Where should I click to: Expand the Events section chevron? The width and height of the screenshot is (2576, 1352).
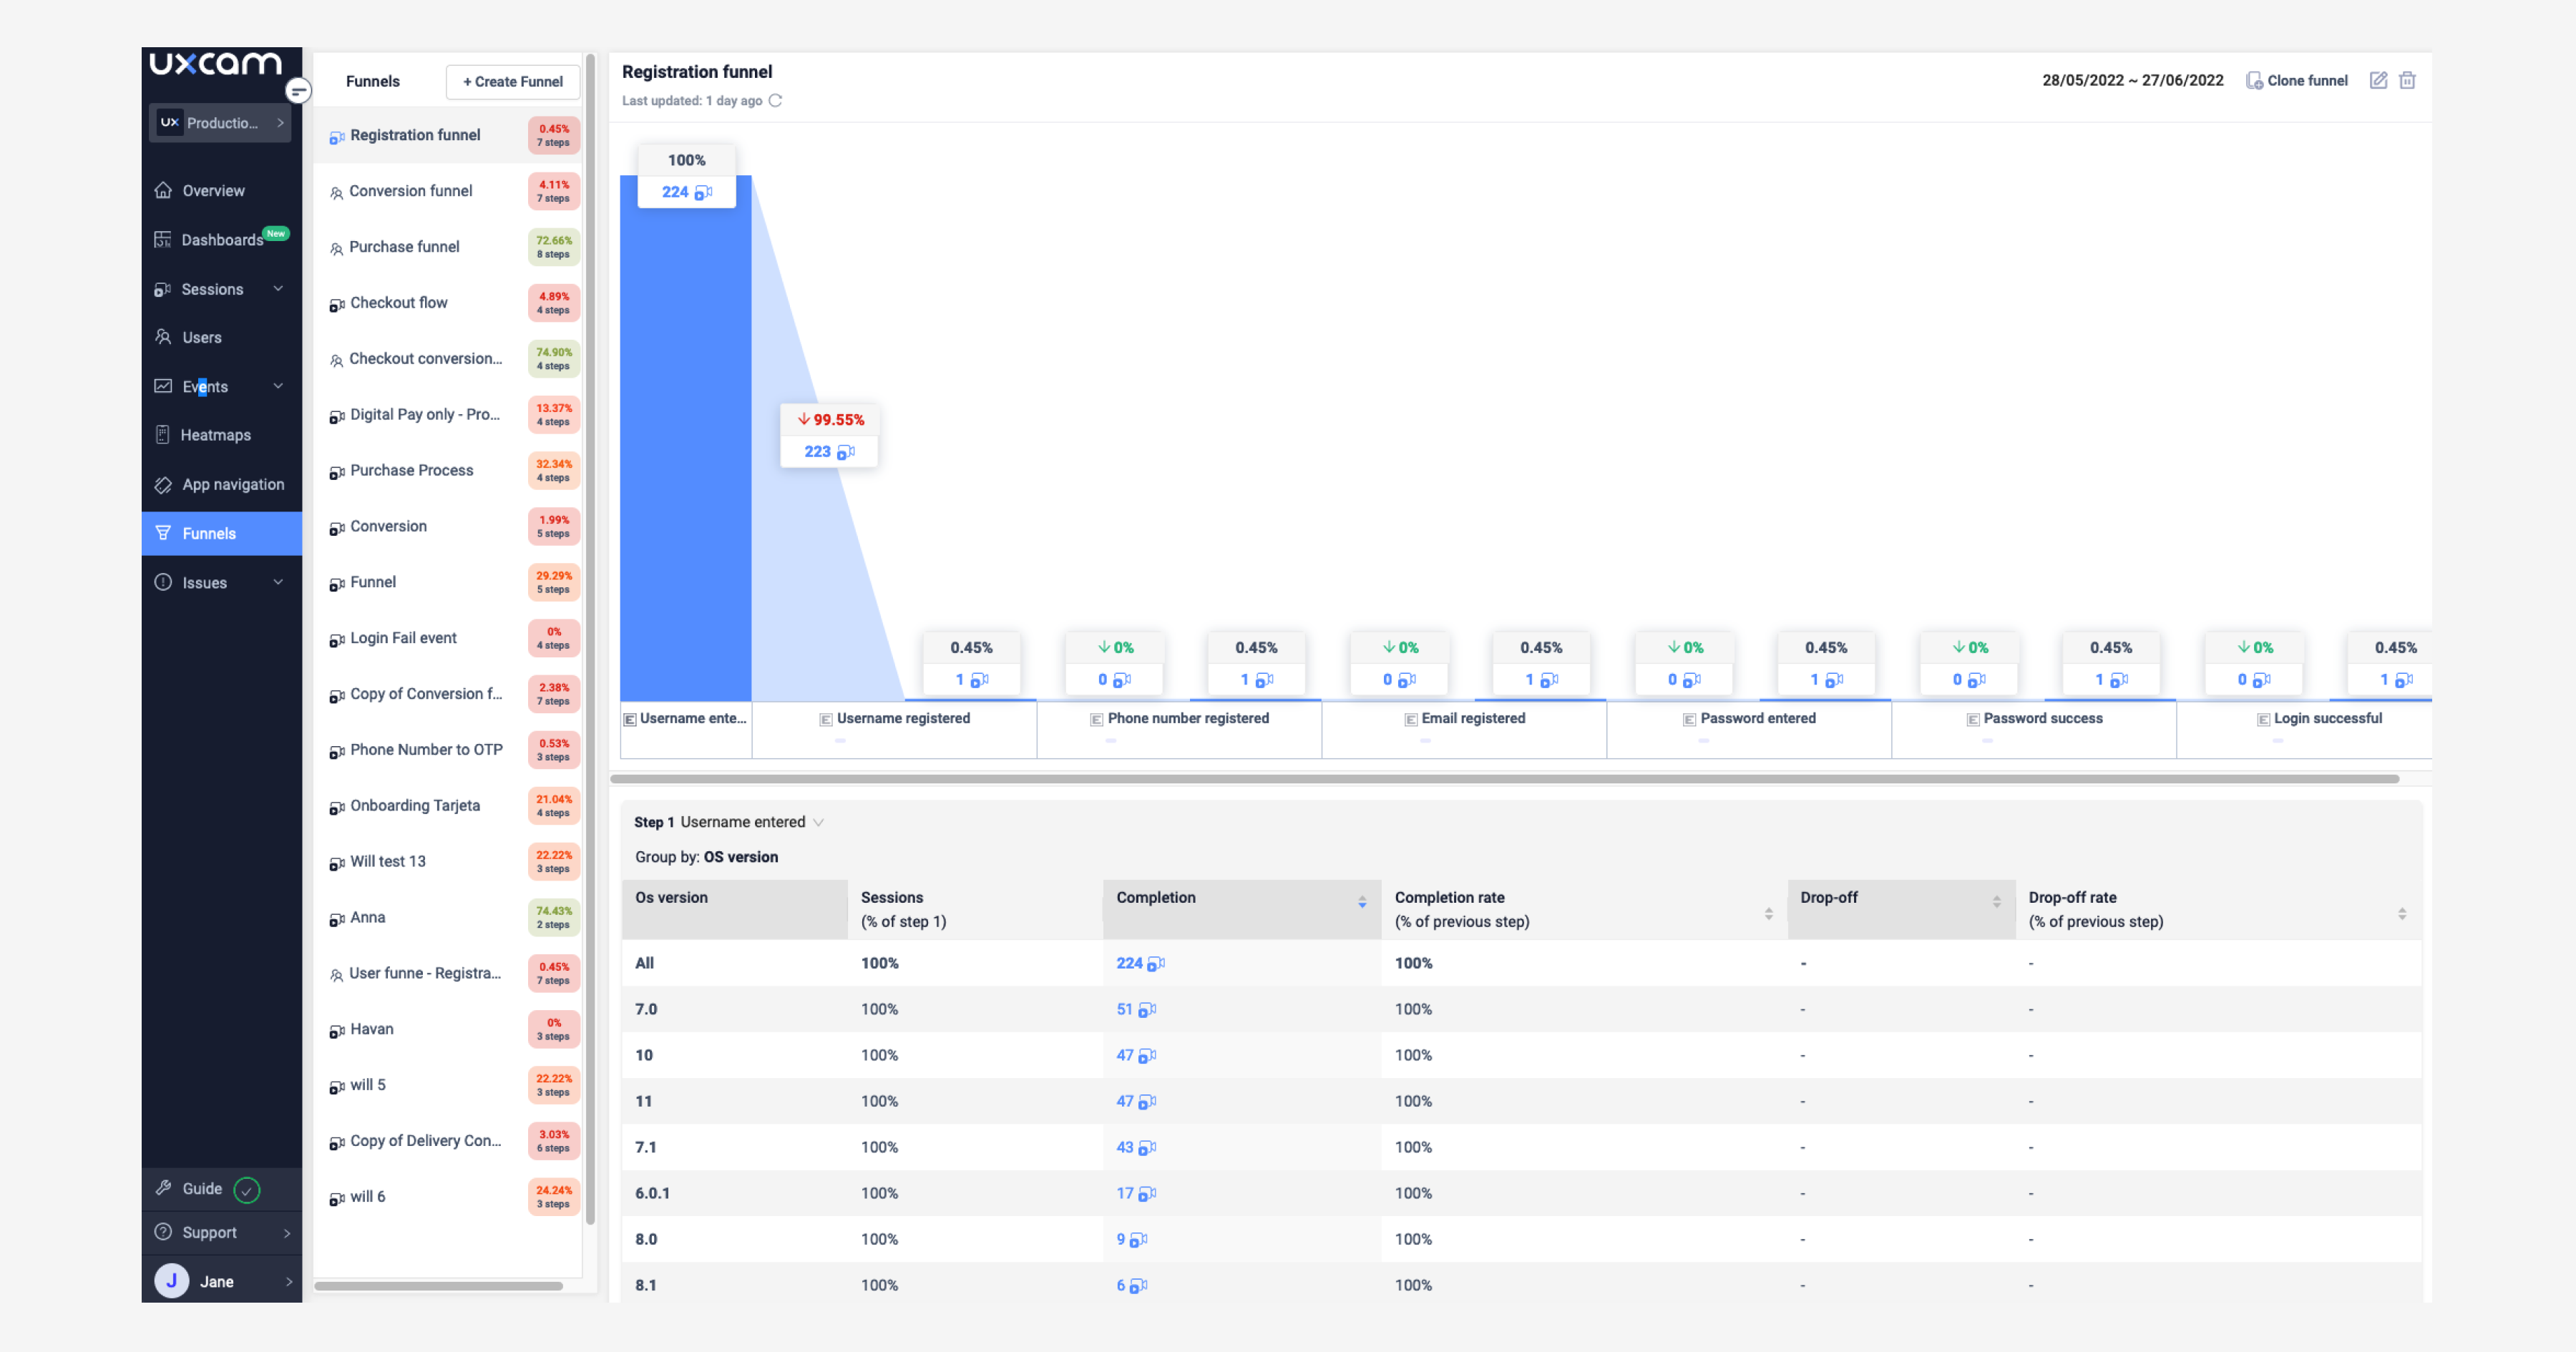[x=278, y=386]
